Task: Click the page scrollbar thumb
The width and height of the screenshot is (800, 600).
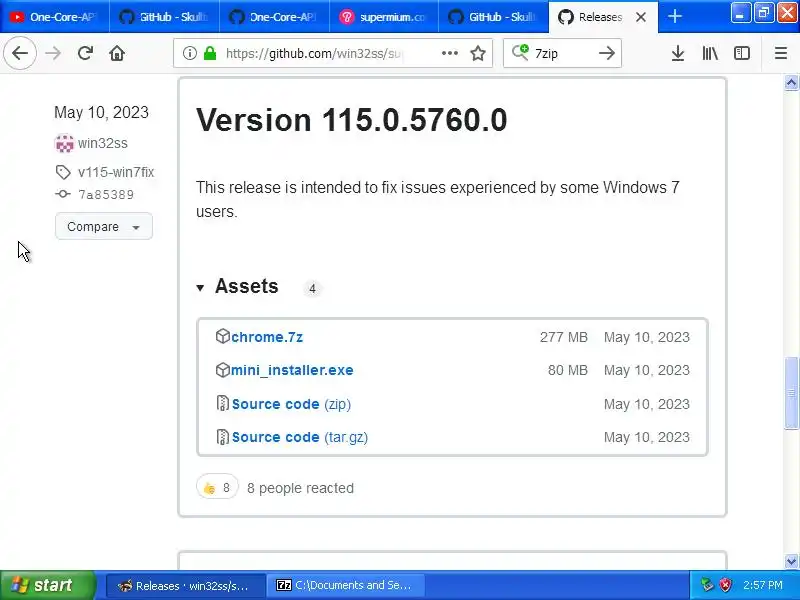Action: point(791,393)
